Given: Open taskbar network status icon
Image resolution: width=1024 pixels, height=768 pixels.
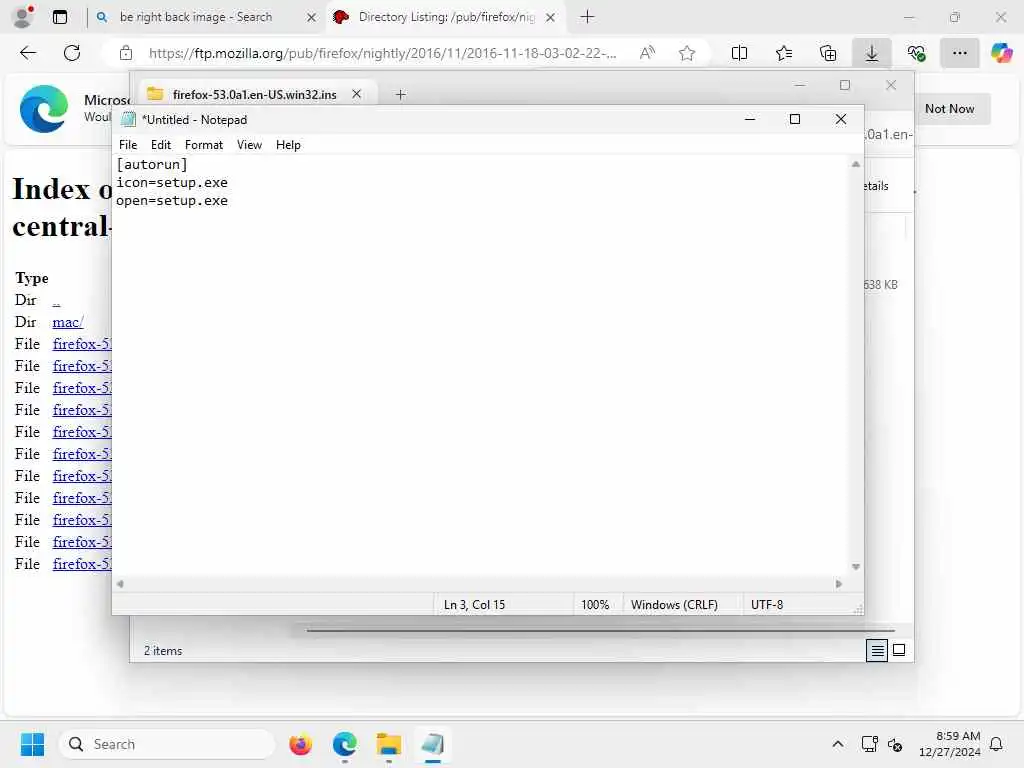Looking at the screenshot, I should (869, 744).
